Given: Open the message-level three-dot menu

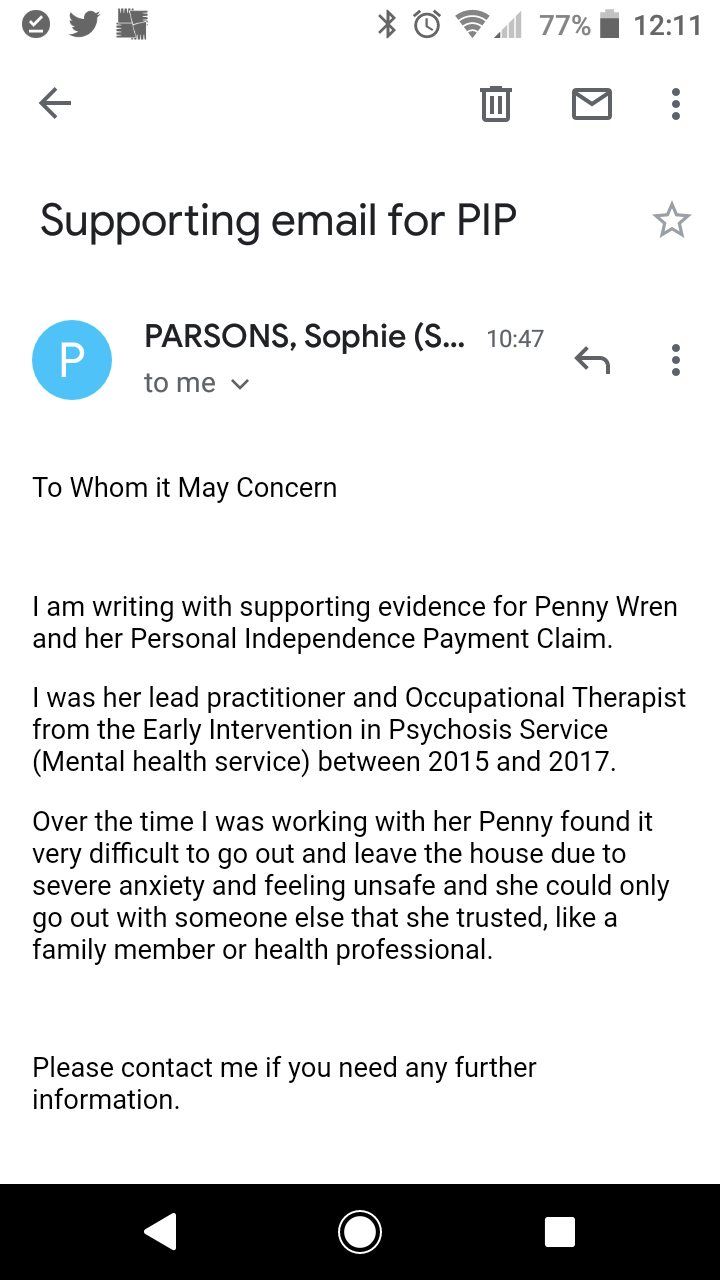Looking at the screenshot, I should click(675, 360).
